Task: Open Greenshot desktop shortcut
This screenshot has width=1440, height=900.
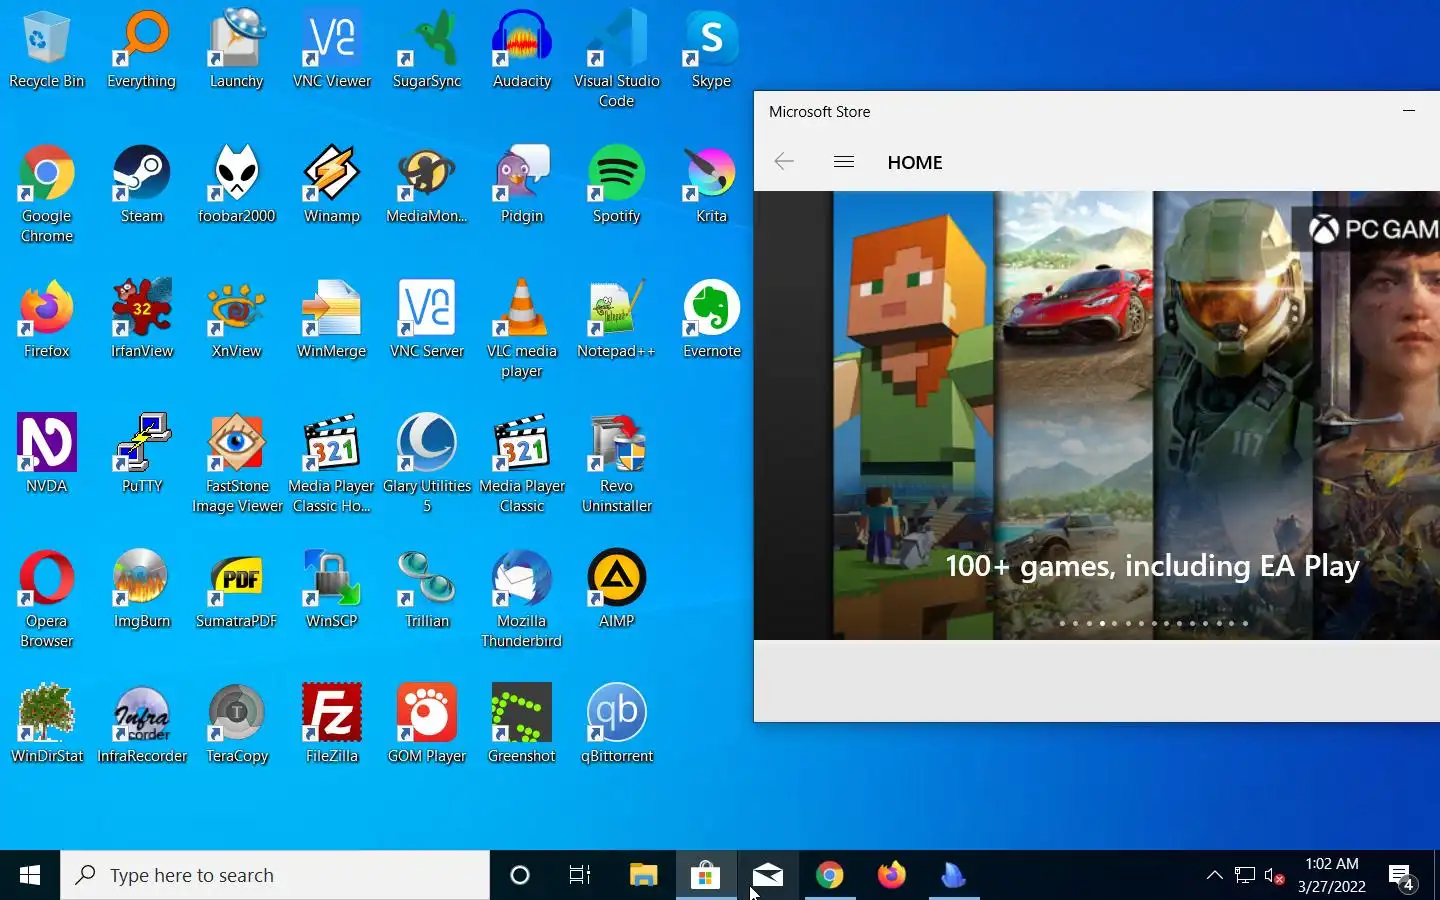Action: click(x=522, y=726)
